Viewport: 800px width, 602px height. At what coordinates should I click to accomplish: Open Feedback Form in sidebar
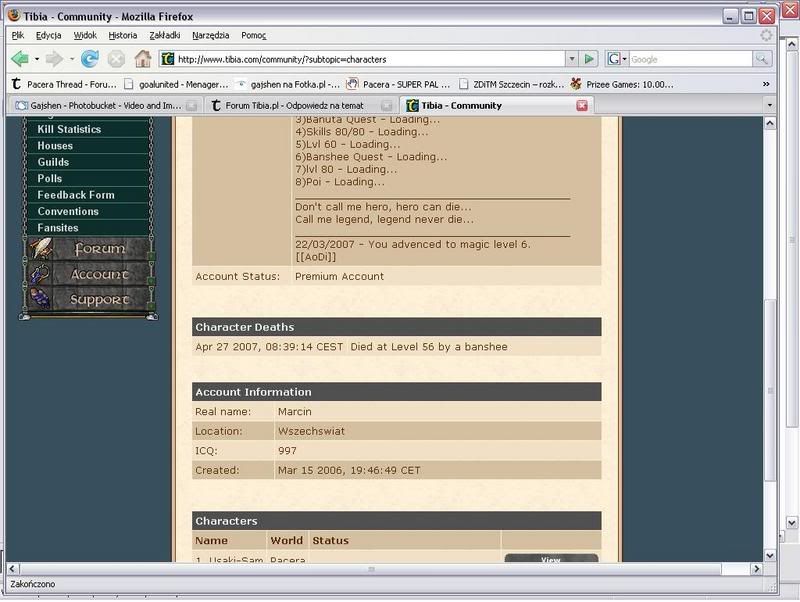point(76,194)
